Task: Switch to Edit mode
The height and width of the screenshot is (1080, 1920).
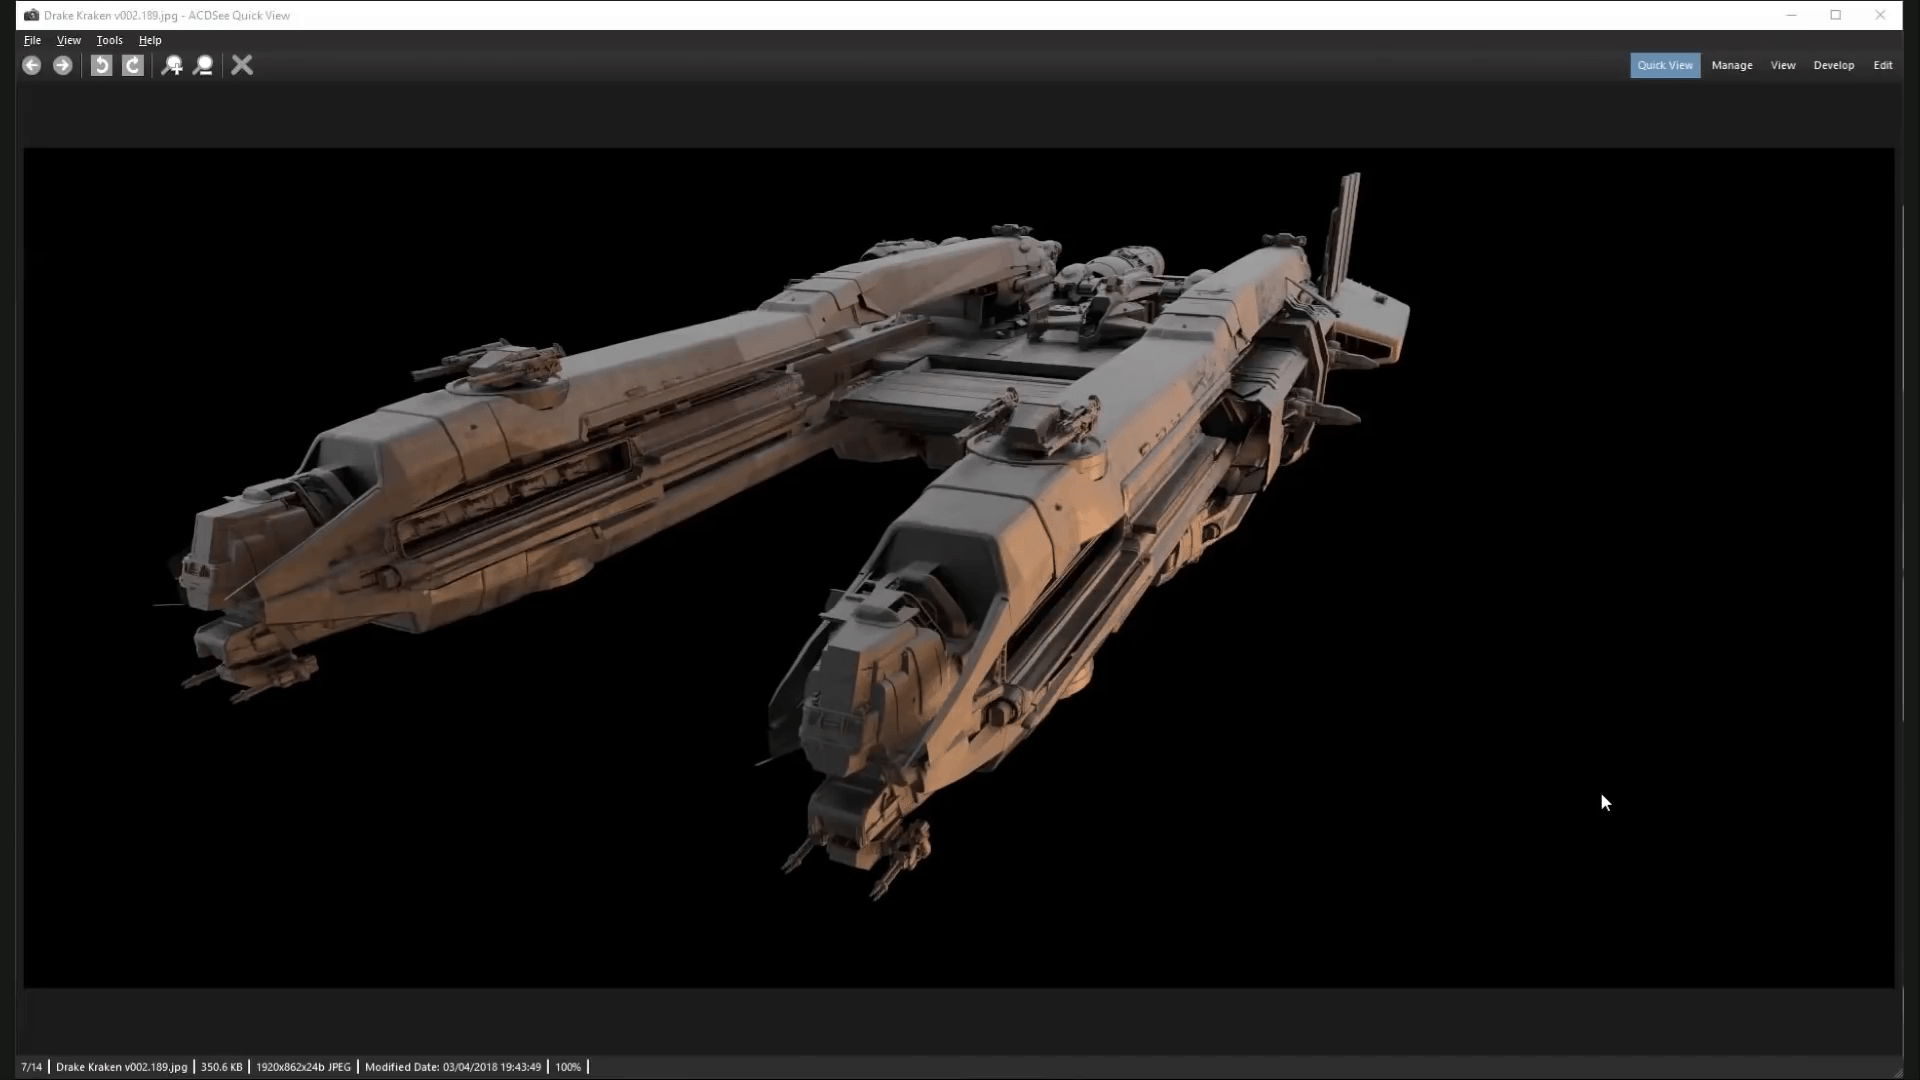Action: (1883, 65)
